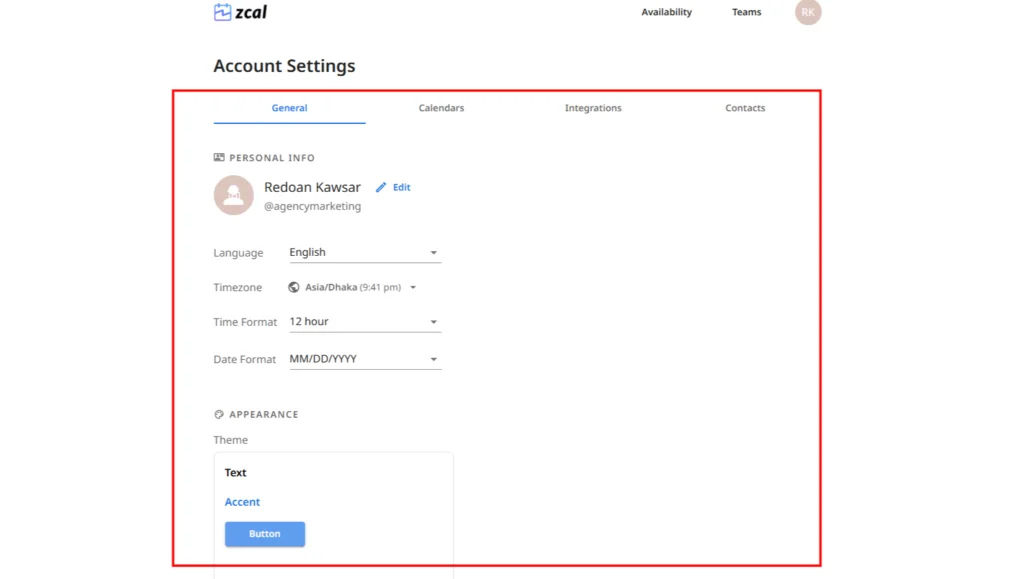Click the globe icon next to Timezone

coord(294,288)
